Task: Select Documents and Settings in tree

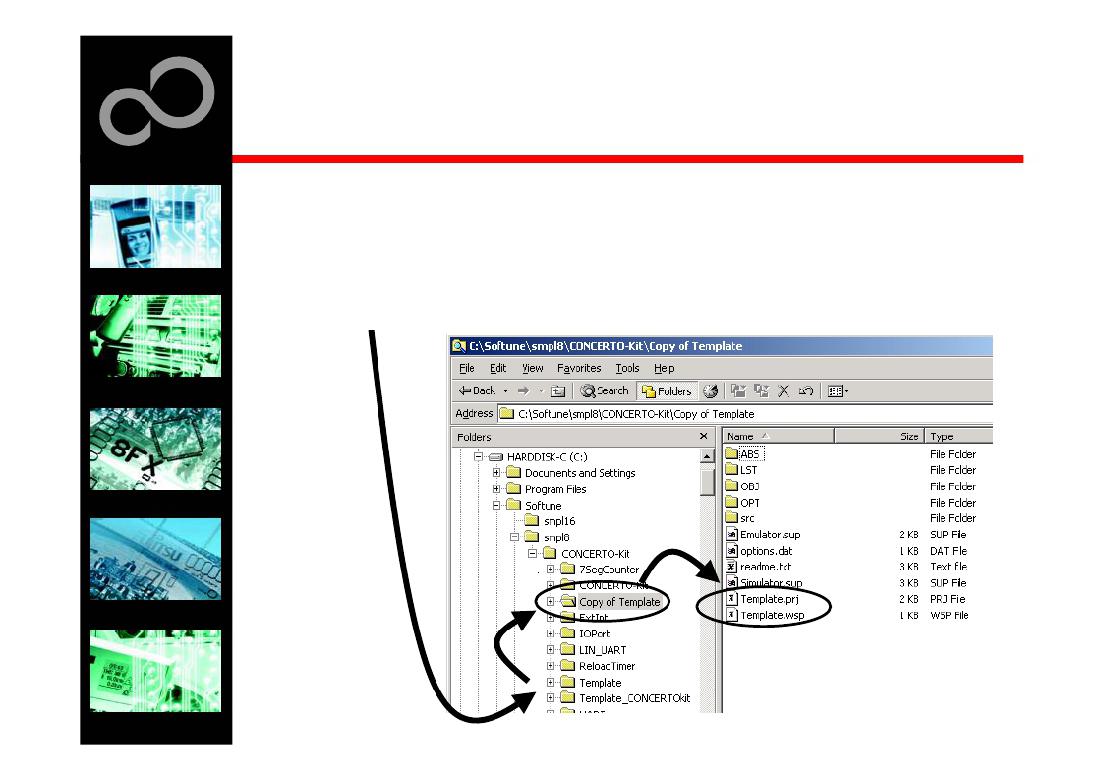Action: point(579,472)
